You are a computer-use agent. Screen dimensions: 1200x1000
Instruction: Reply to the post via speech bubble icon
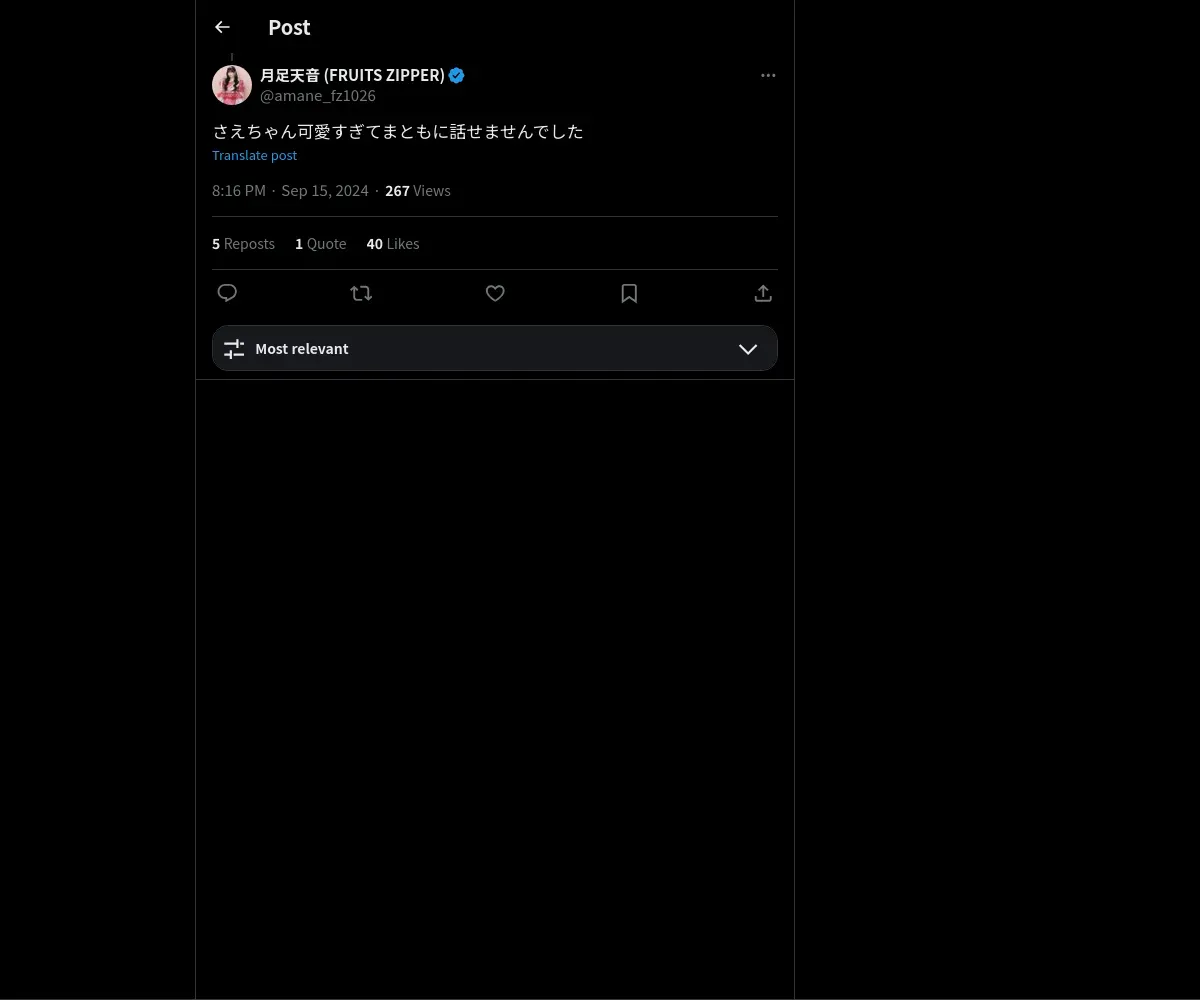227,293
